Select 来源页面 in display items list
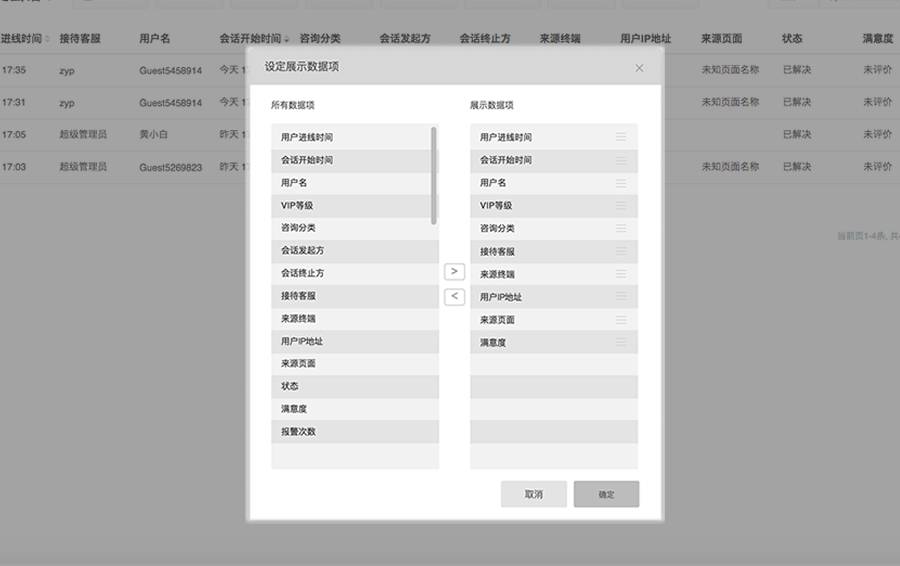The height and width of the screenshot is (566, 900). (x=554, y=320)
